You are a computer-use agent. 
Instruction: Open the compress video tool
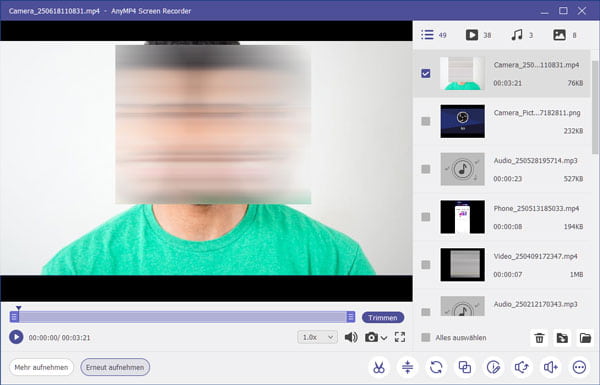point(408,367)
